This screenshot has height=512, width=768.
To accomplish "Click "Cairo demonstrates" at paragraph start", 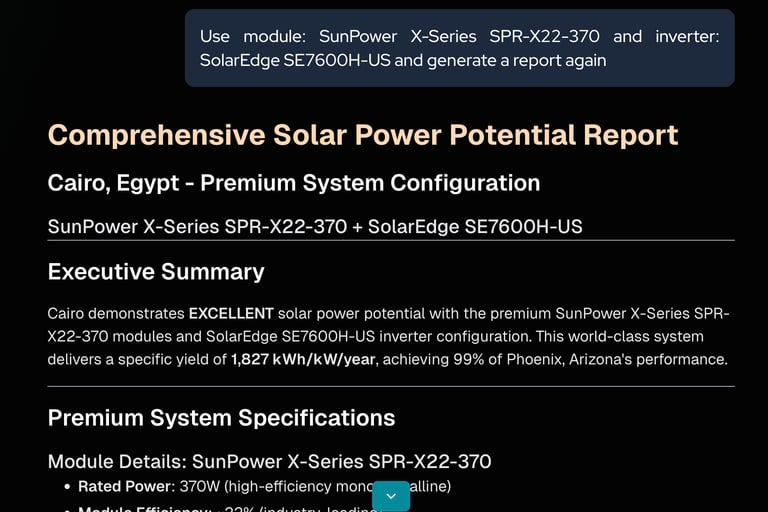I will [x=116, y=314].
